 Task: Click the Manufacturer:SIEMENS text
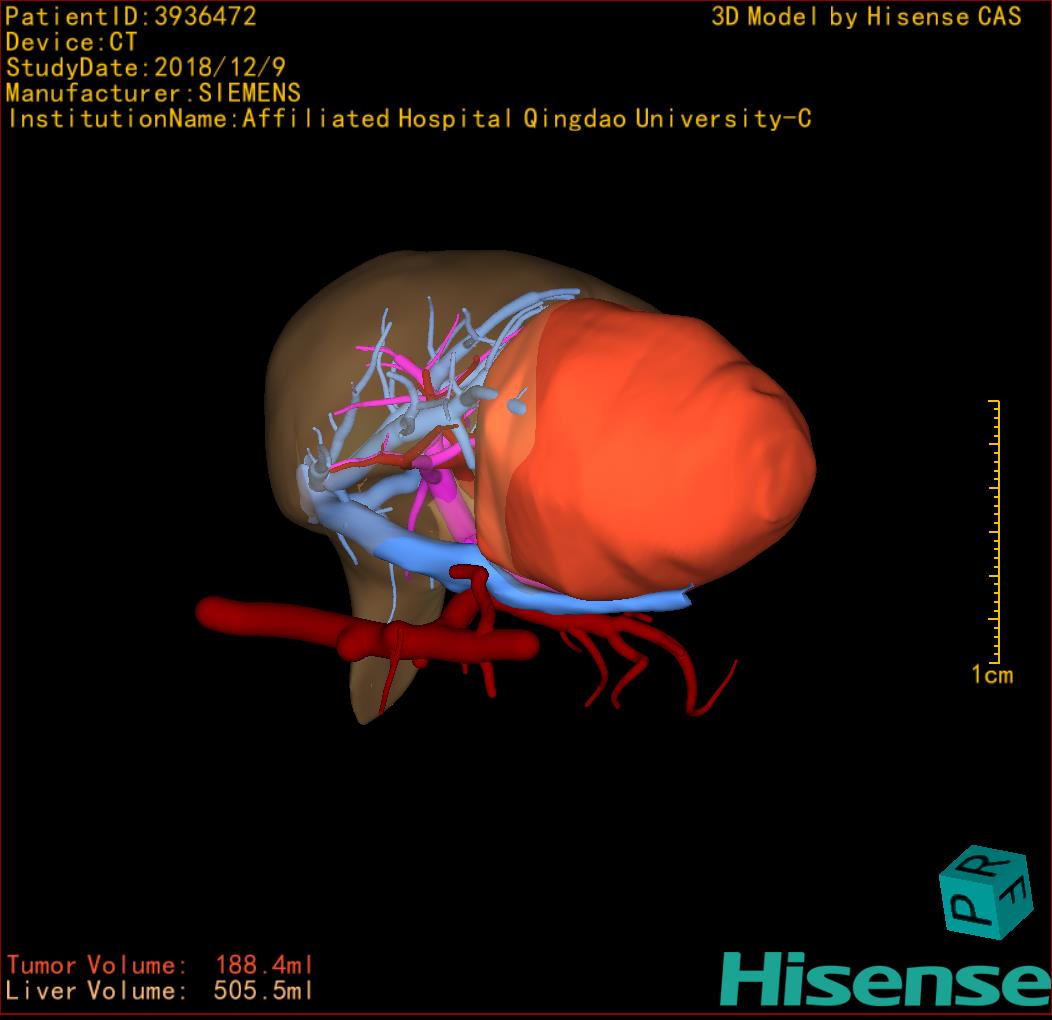click(x=153, y=93)
